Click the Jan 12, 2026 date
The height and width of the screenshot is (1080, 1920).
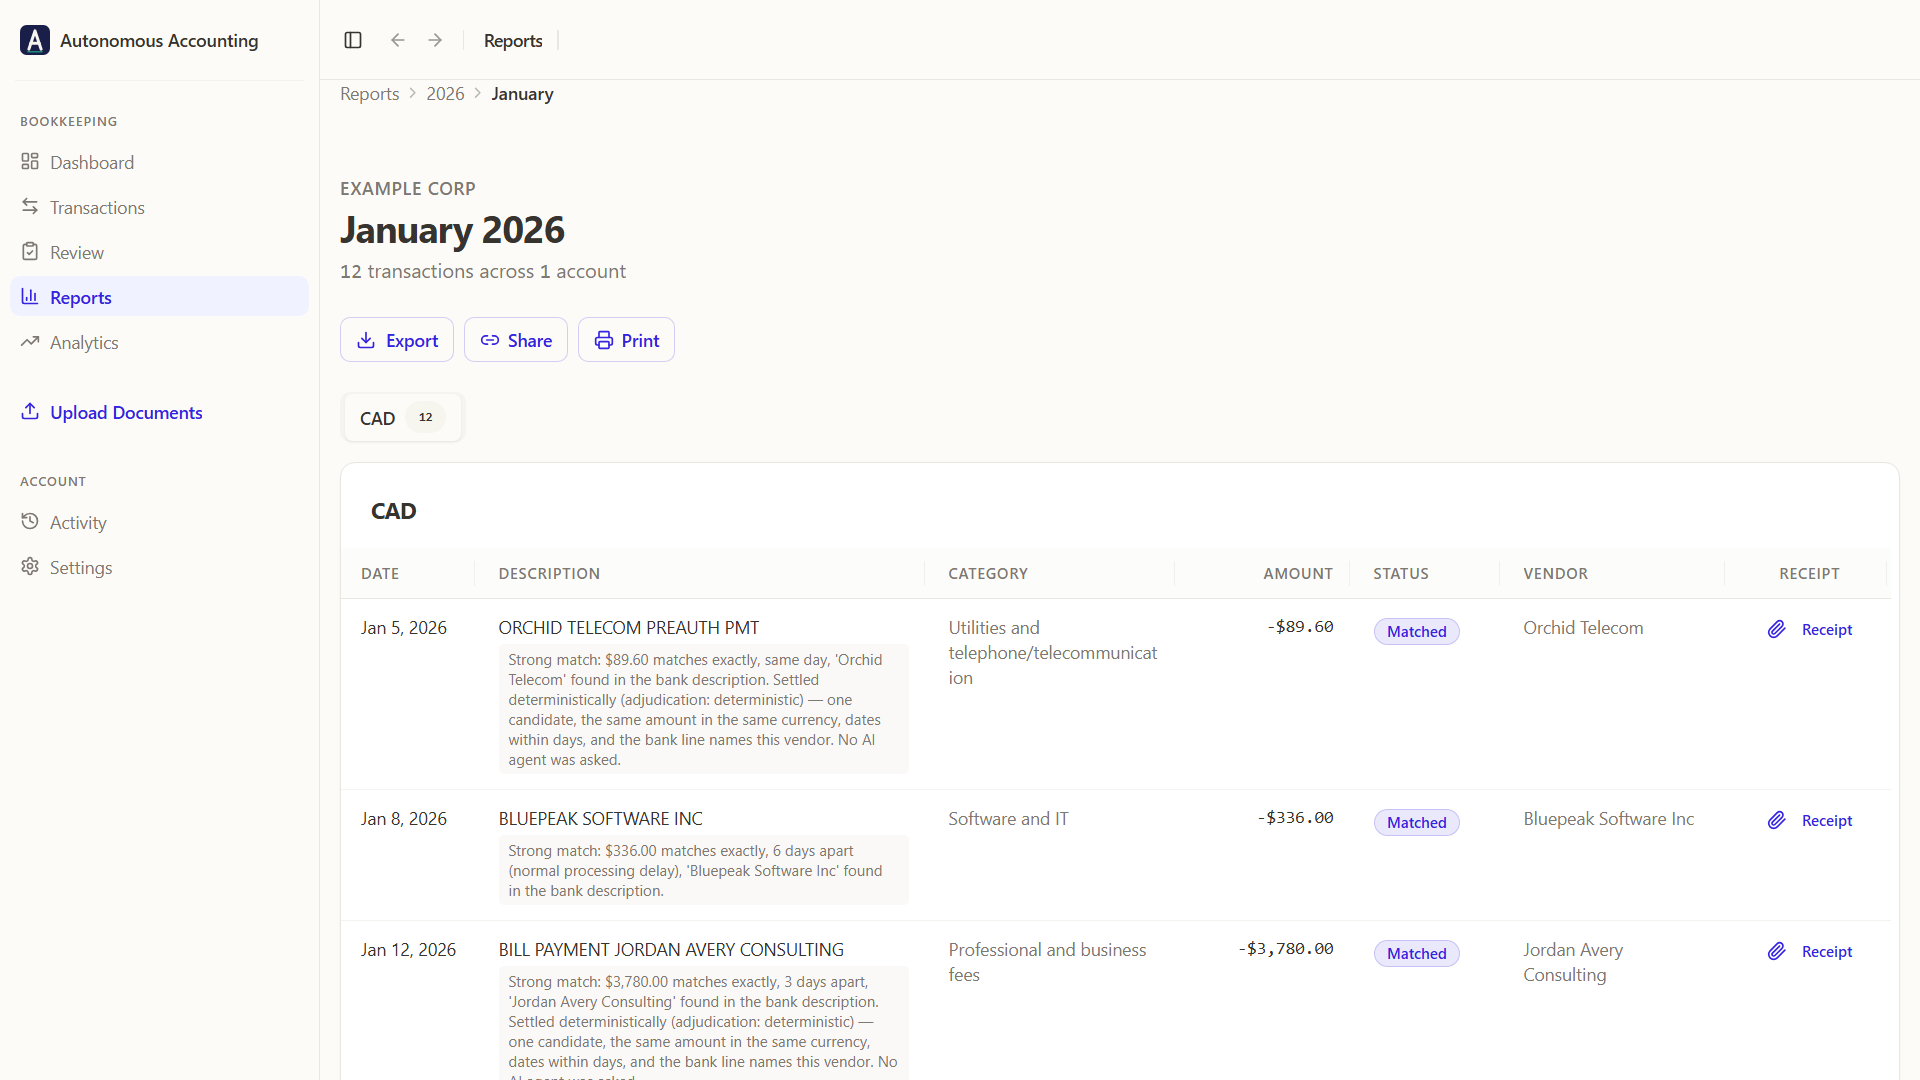408,949
